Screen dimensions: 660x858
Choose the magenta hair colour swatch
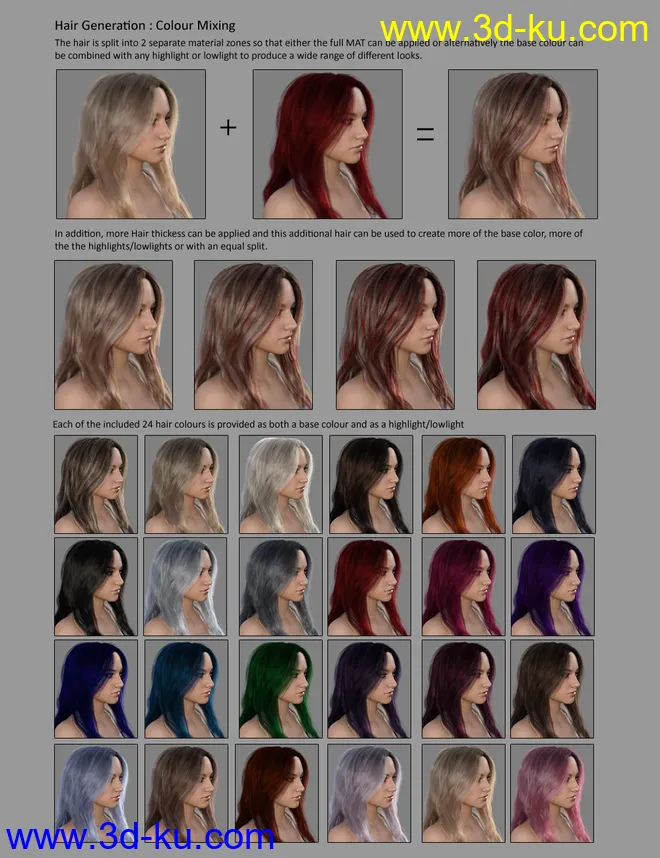click(462, 587)
